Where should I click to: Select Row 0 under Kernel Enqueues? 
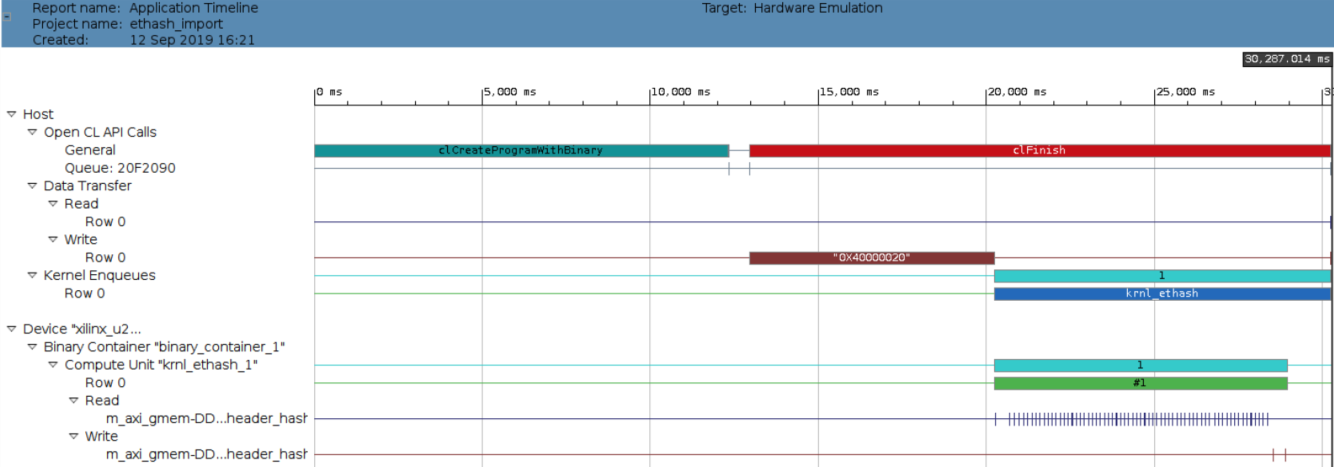point(85,294)
